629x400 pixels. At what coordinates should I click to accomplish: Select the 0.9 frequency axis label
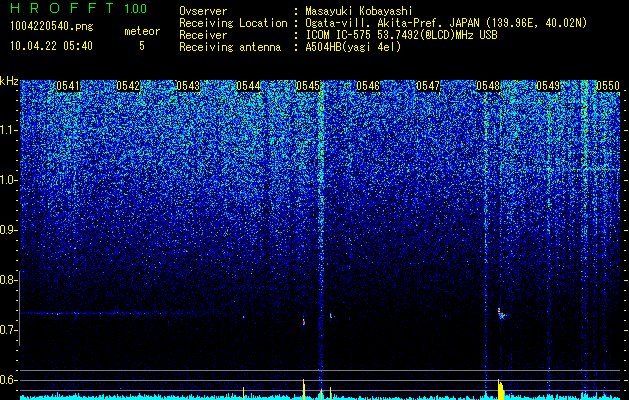(x=8, y=230)
